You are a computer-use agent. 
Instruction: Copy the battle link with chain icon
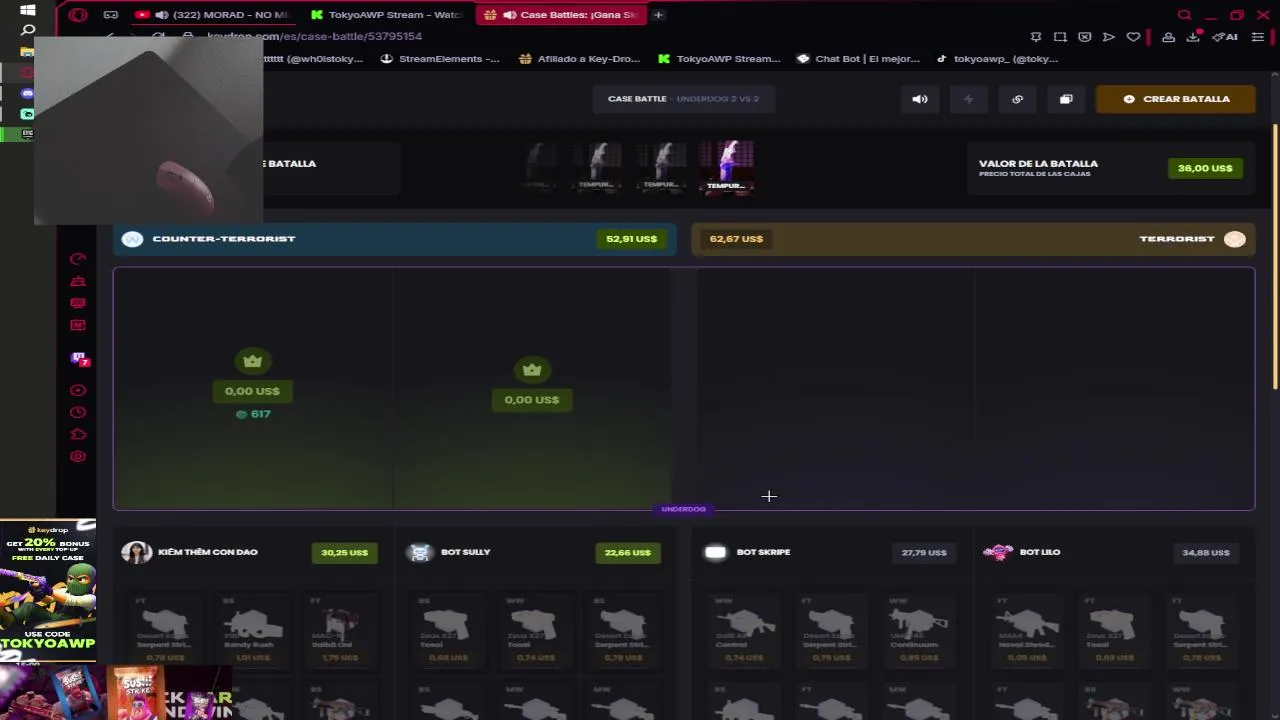point(1017,99)
